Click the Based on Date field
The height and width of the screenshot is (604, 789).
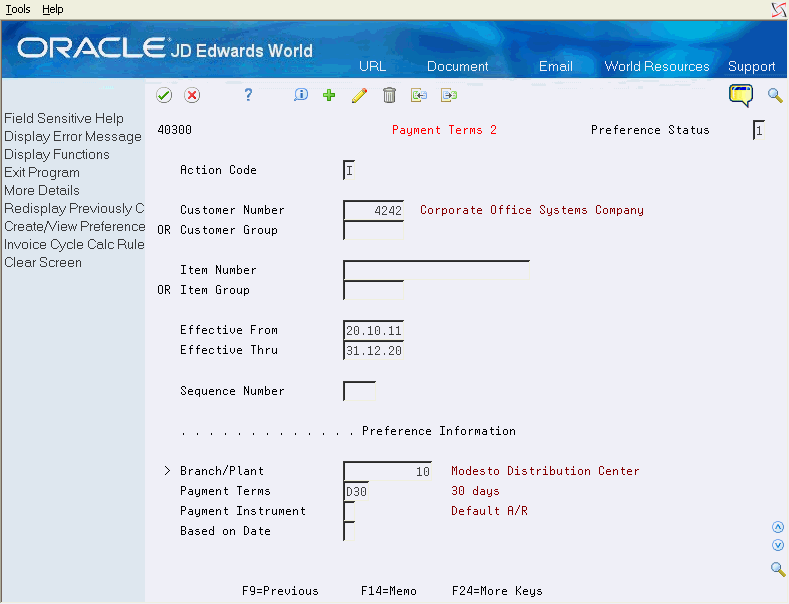[x=349, y=532]
